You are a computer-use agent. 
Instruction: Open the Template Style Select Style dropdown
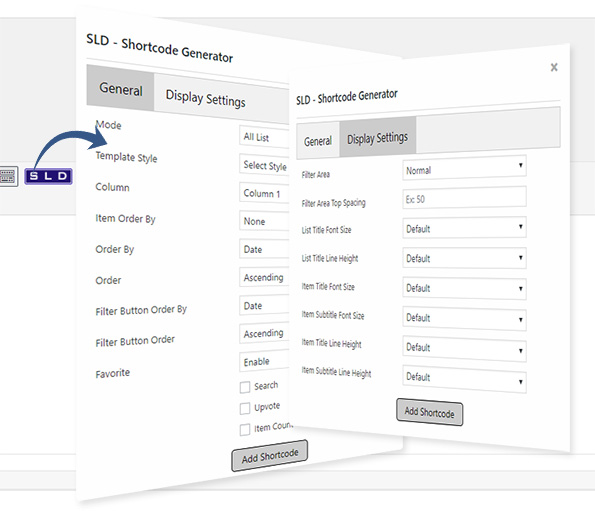point(264,165)
